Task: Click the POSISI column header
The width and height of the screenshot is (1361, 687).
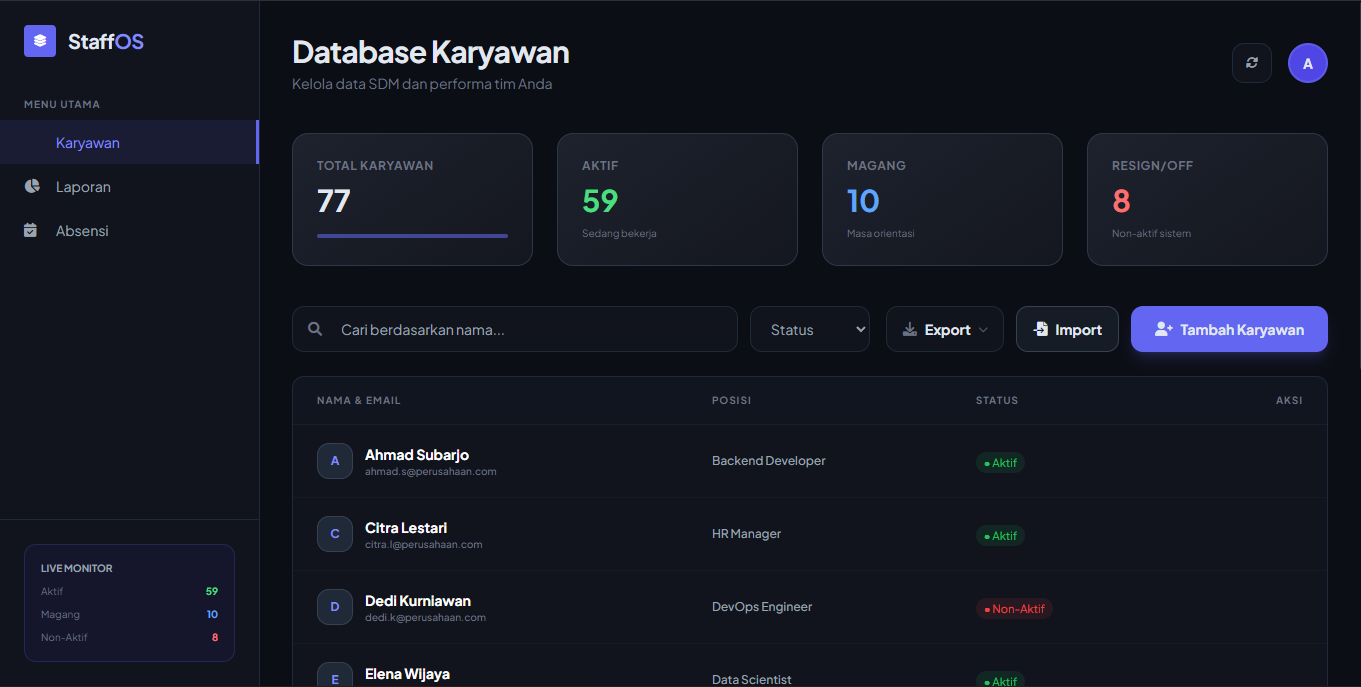Action: (731, 400)
